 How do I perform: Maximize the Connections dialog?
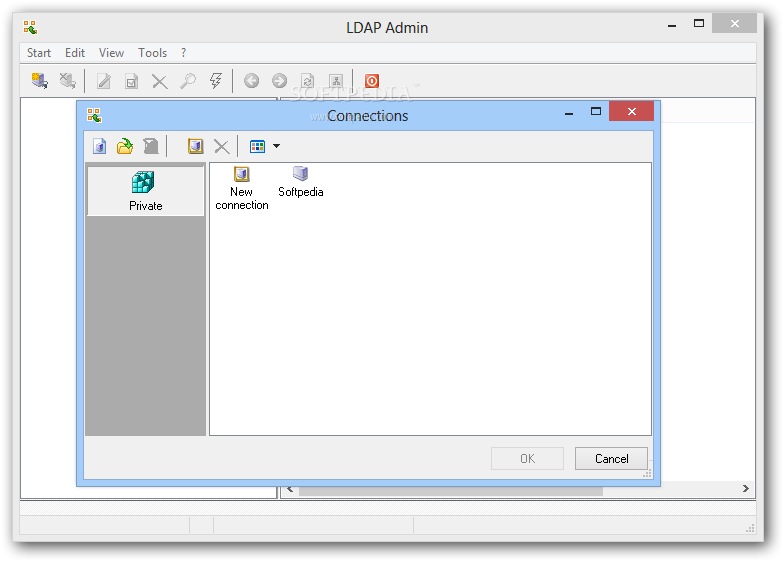pos(596,112)
